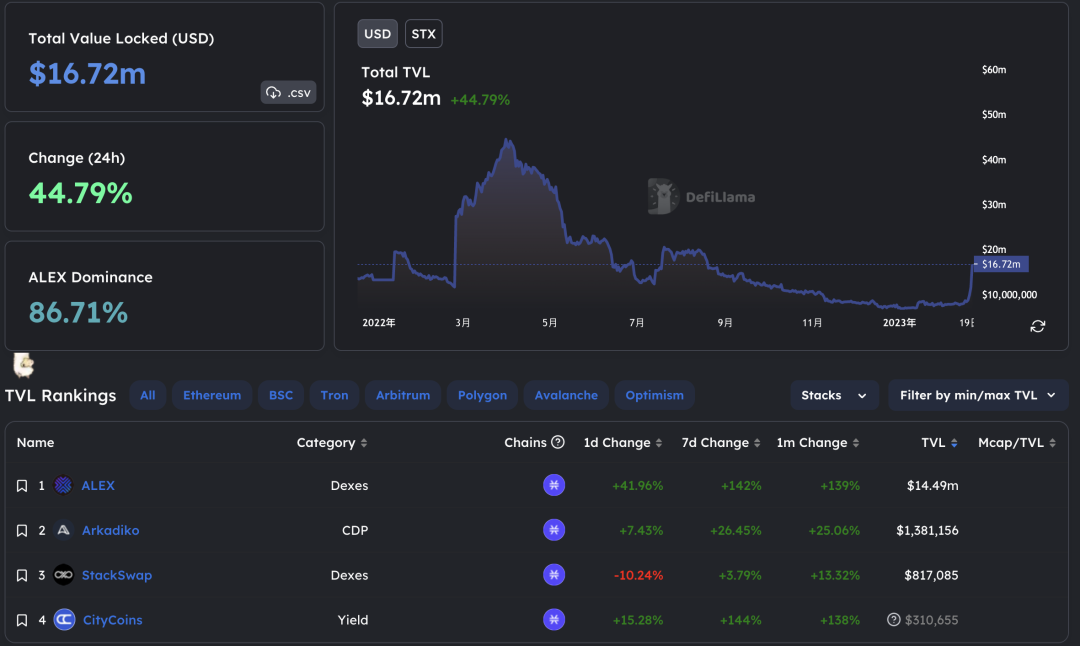Bookmark the CityCoins protocol row
This screenshot has width=1080, height=646.
[22, 620]
